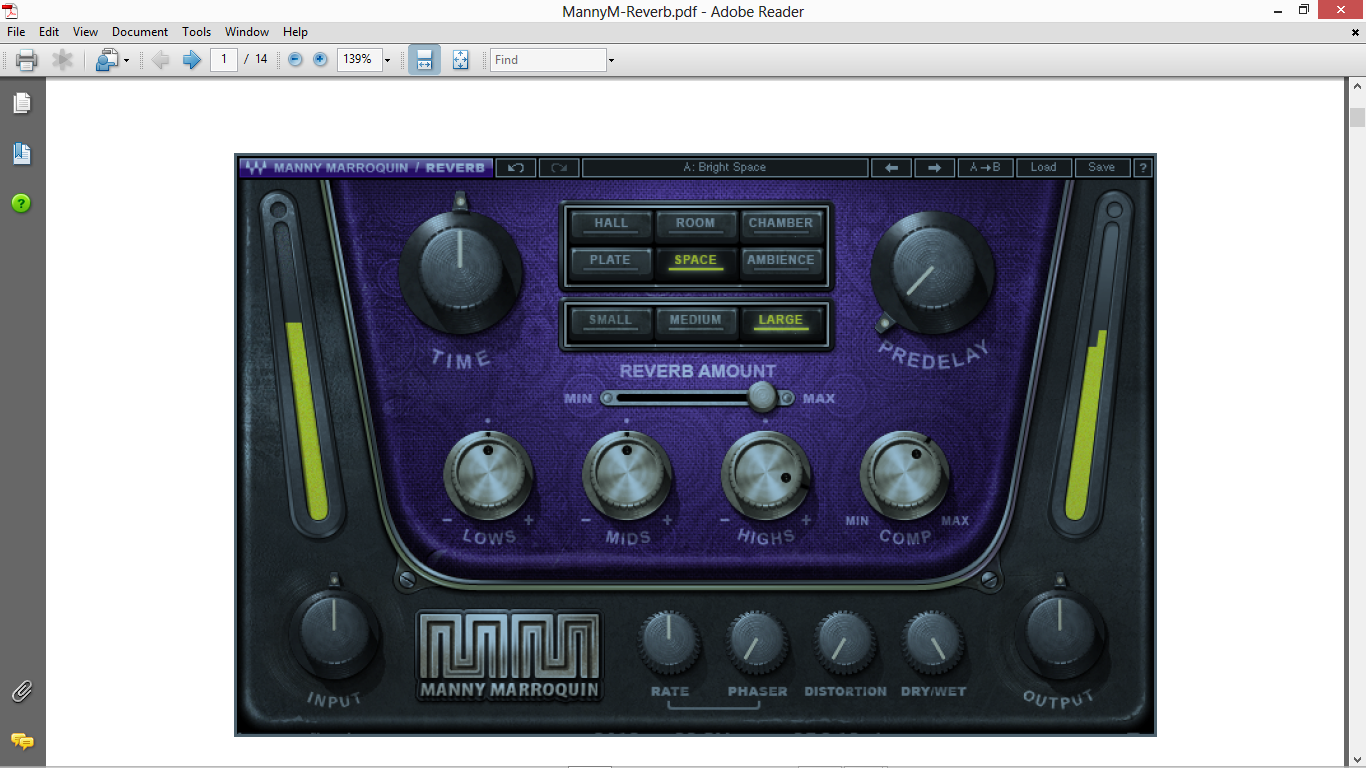
Task: Open the Tools menu
Action: (196, 32)
